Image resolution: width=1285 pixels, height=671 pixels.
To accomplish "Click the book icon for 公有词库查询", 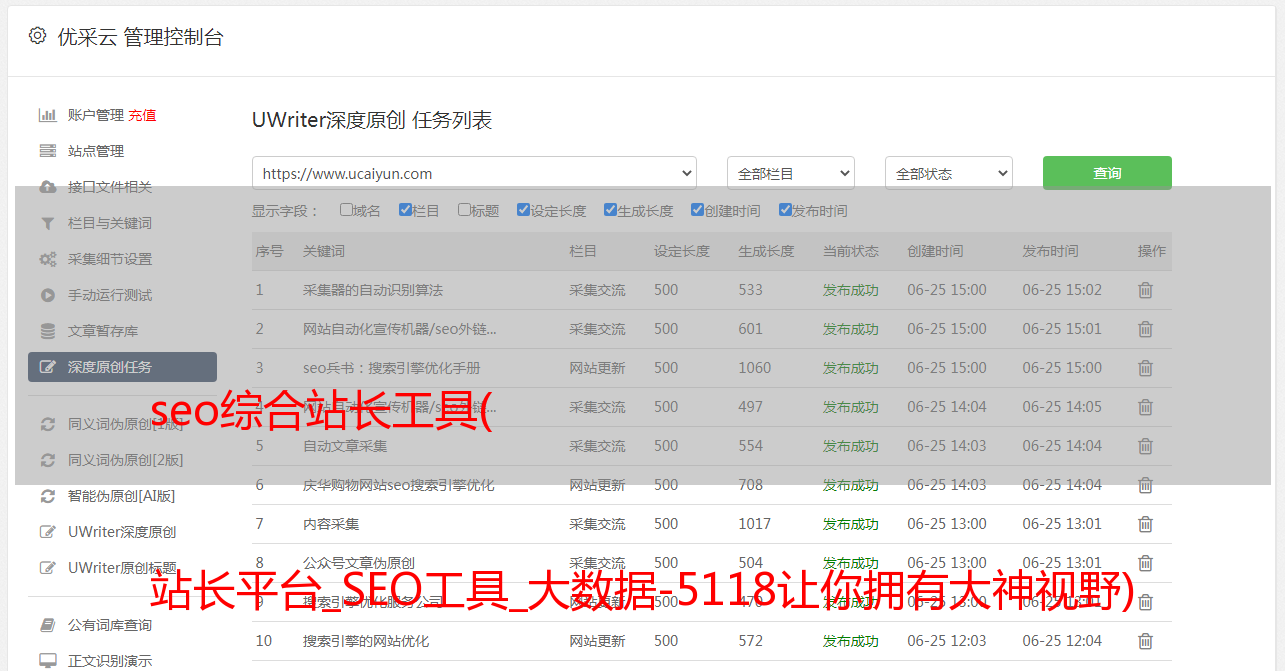I will click(x=47, y=625).
